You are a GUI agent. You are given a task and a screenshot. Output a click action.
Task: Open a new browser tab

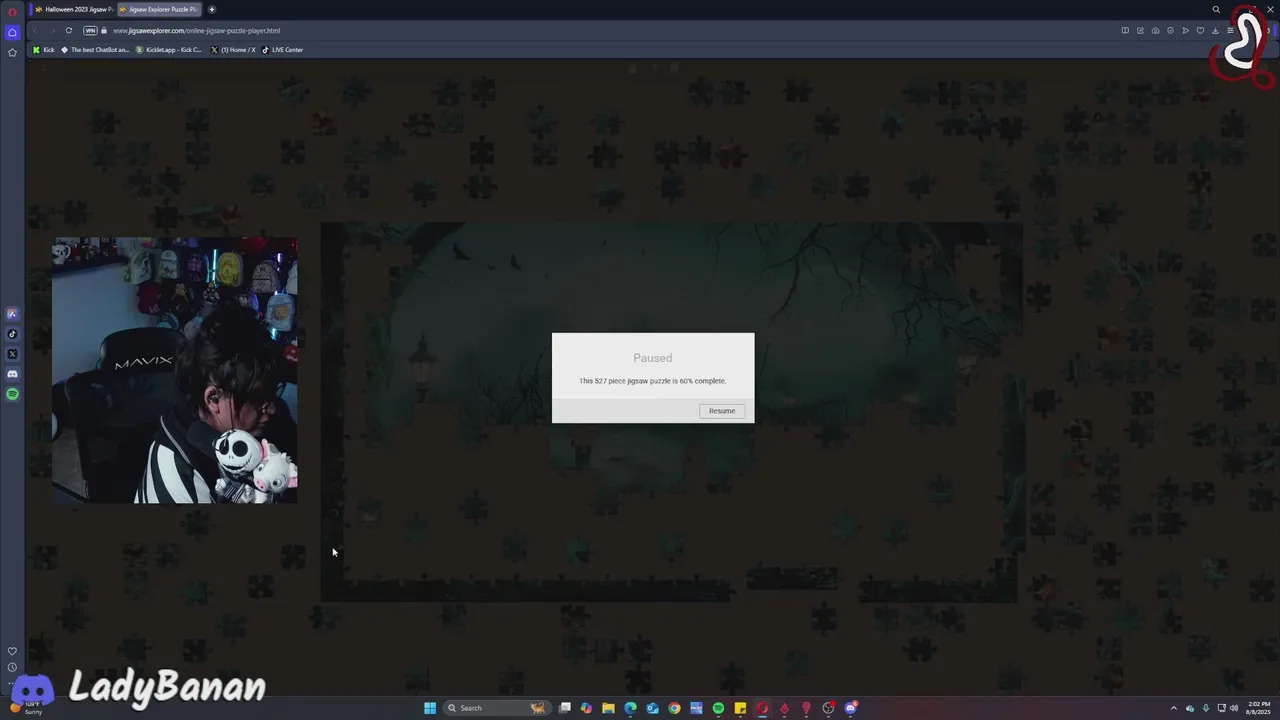click(212, 9)
